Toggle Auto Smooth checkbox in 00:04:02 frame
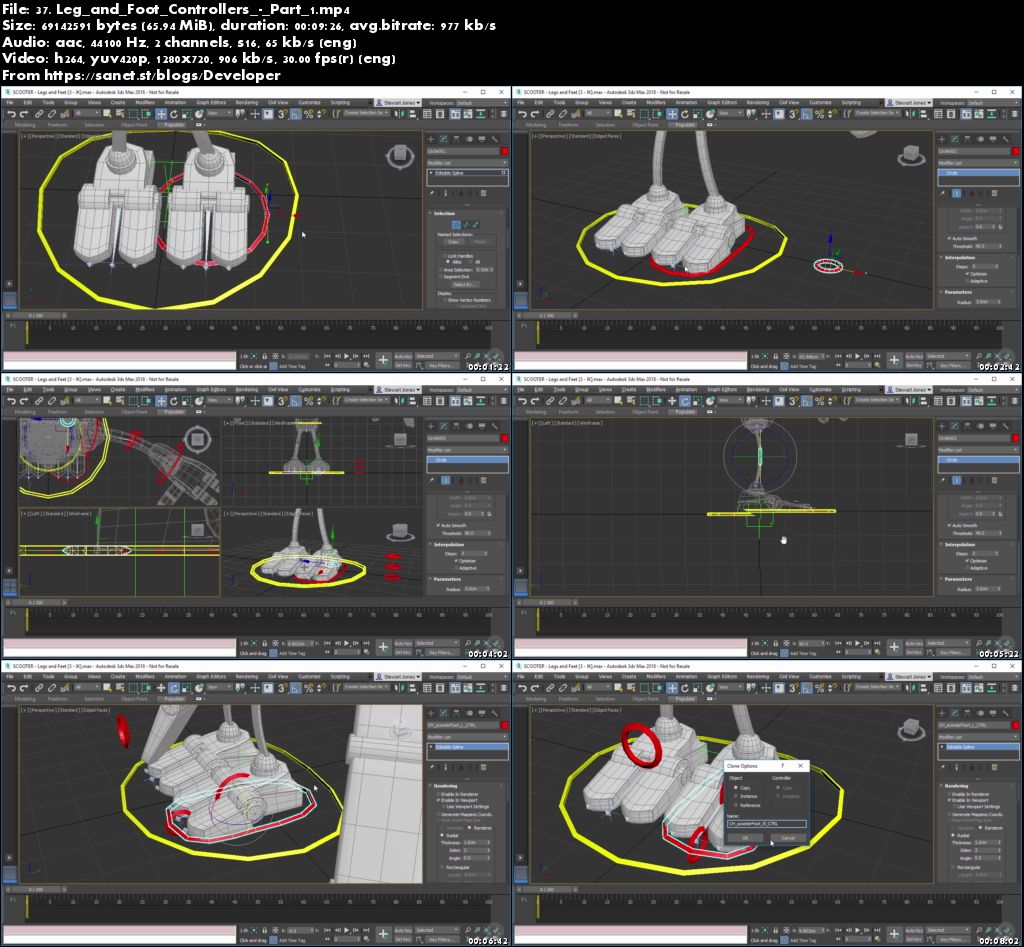Viewport: 1024px width, 947px height. pos(438,525)
